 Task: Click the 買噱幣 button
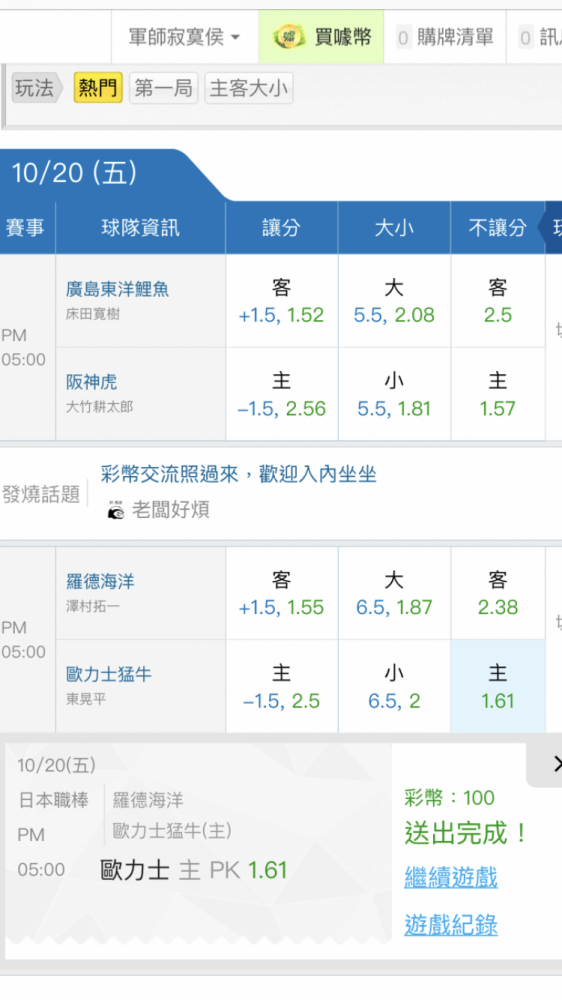(322, 37)
